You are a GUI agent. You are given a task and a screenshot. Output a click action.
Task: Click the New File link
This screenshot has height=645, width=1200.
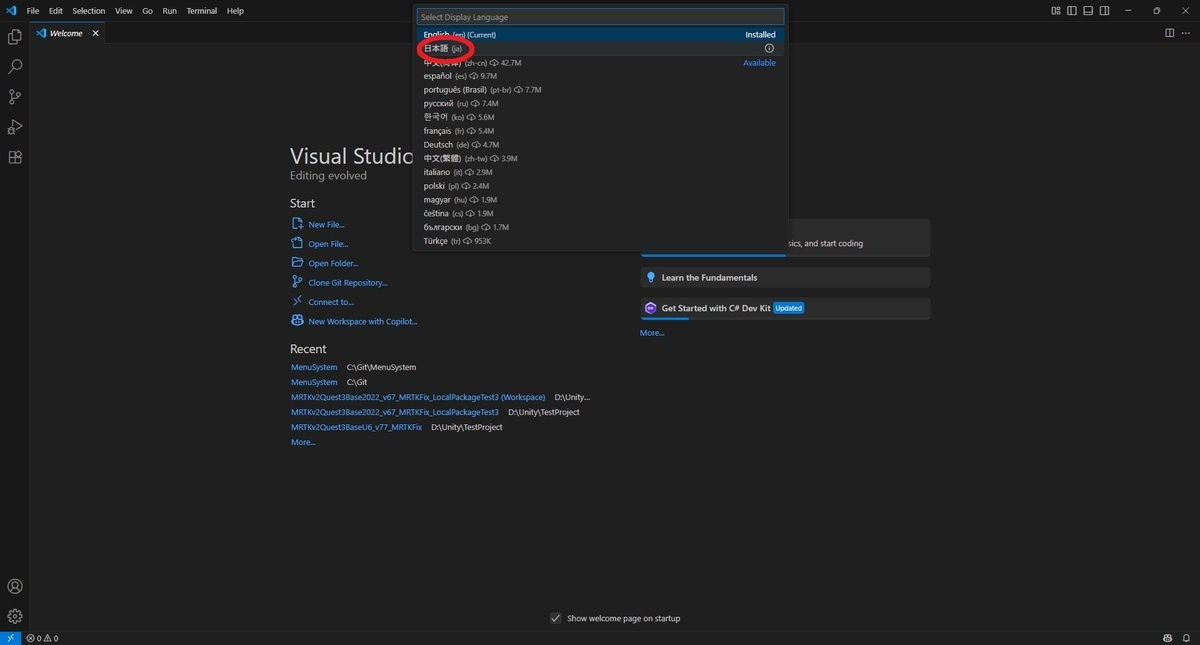pos(326,225)
